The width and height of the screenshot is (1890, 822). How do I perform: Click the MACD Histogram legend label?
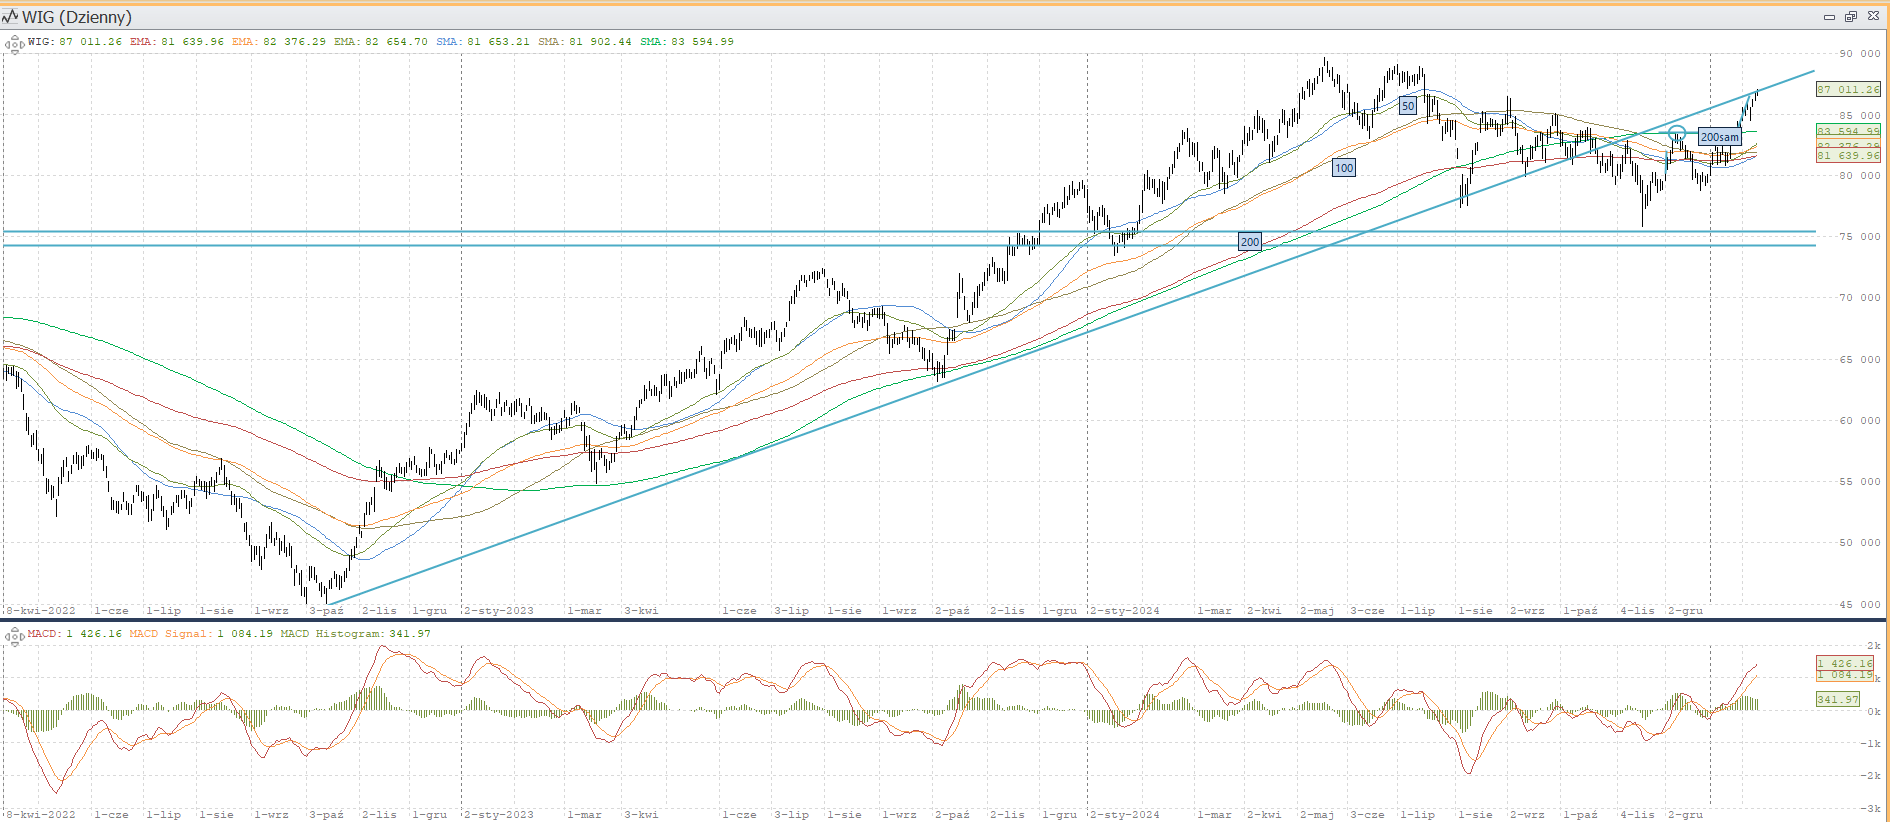coord(355,634)
